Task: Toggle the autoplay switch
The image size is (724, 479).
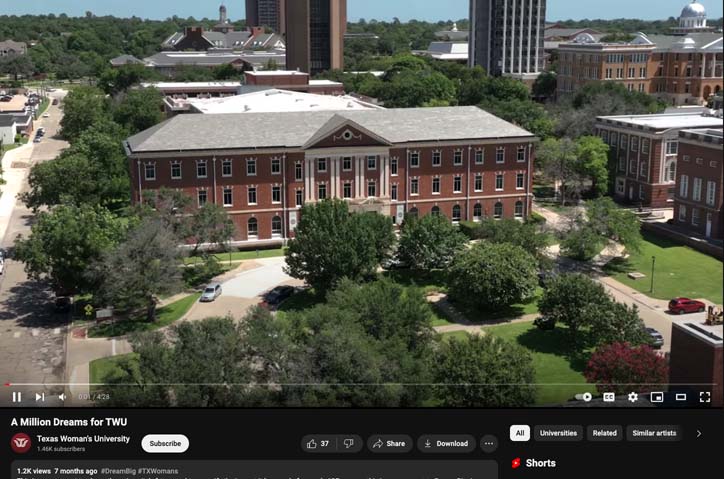Action: pyautogui.click(x=584, y=397)
